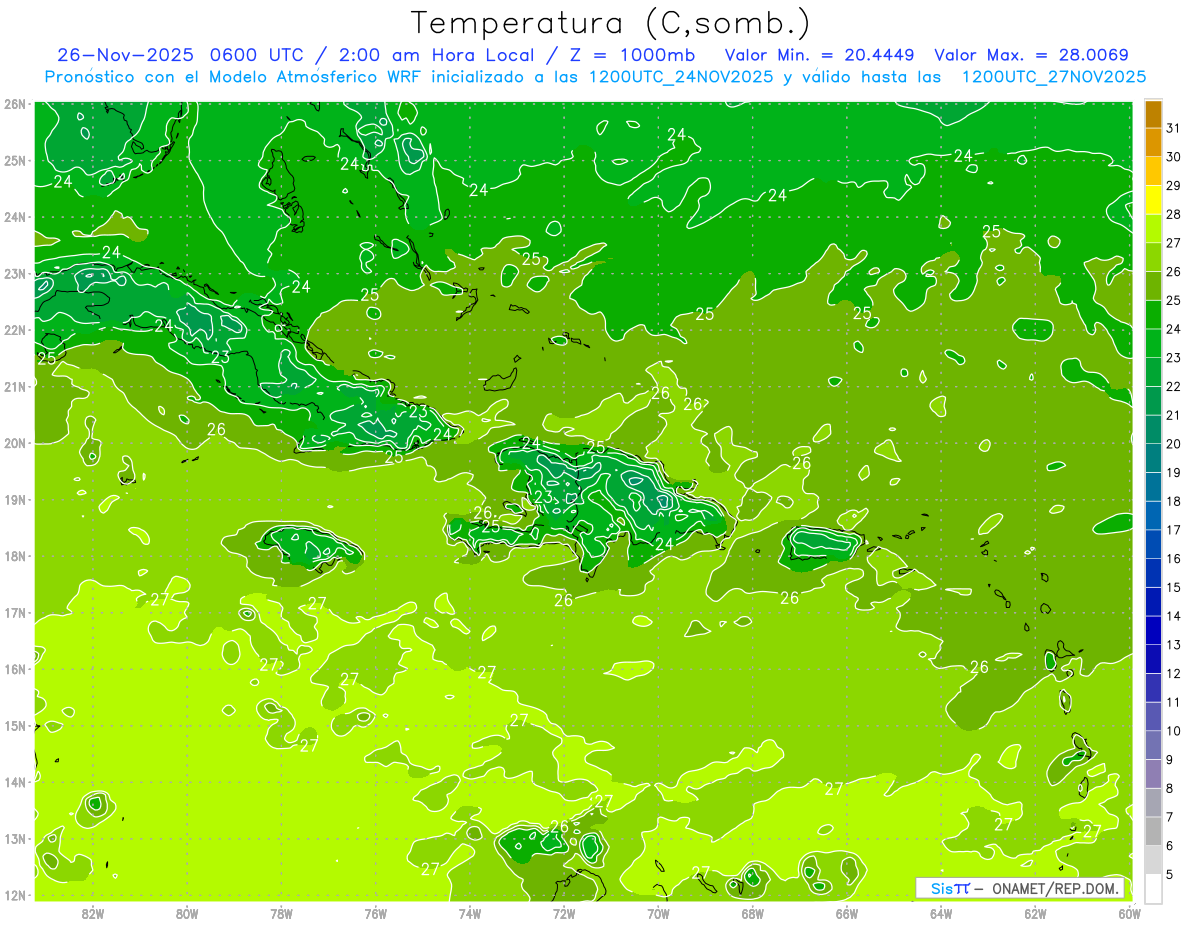
Task: Click the title 'Temperatura (C,somb.)'
Action: pos(611,24)
